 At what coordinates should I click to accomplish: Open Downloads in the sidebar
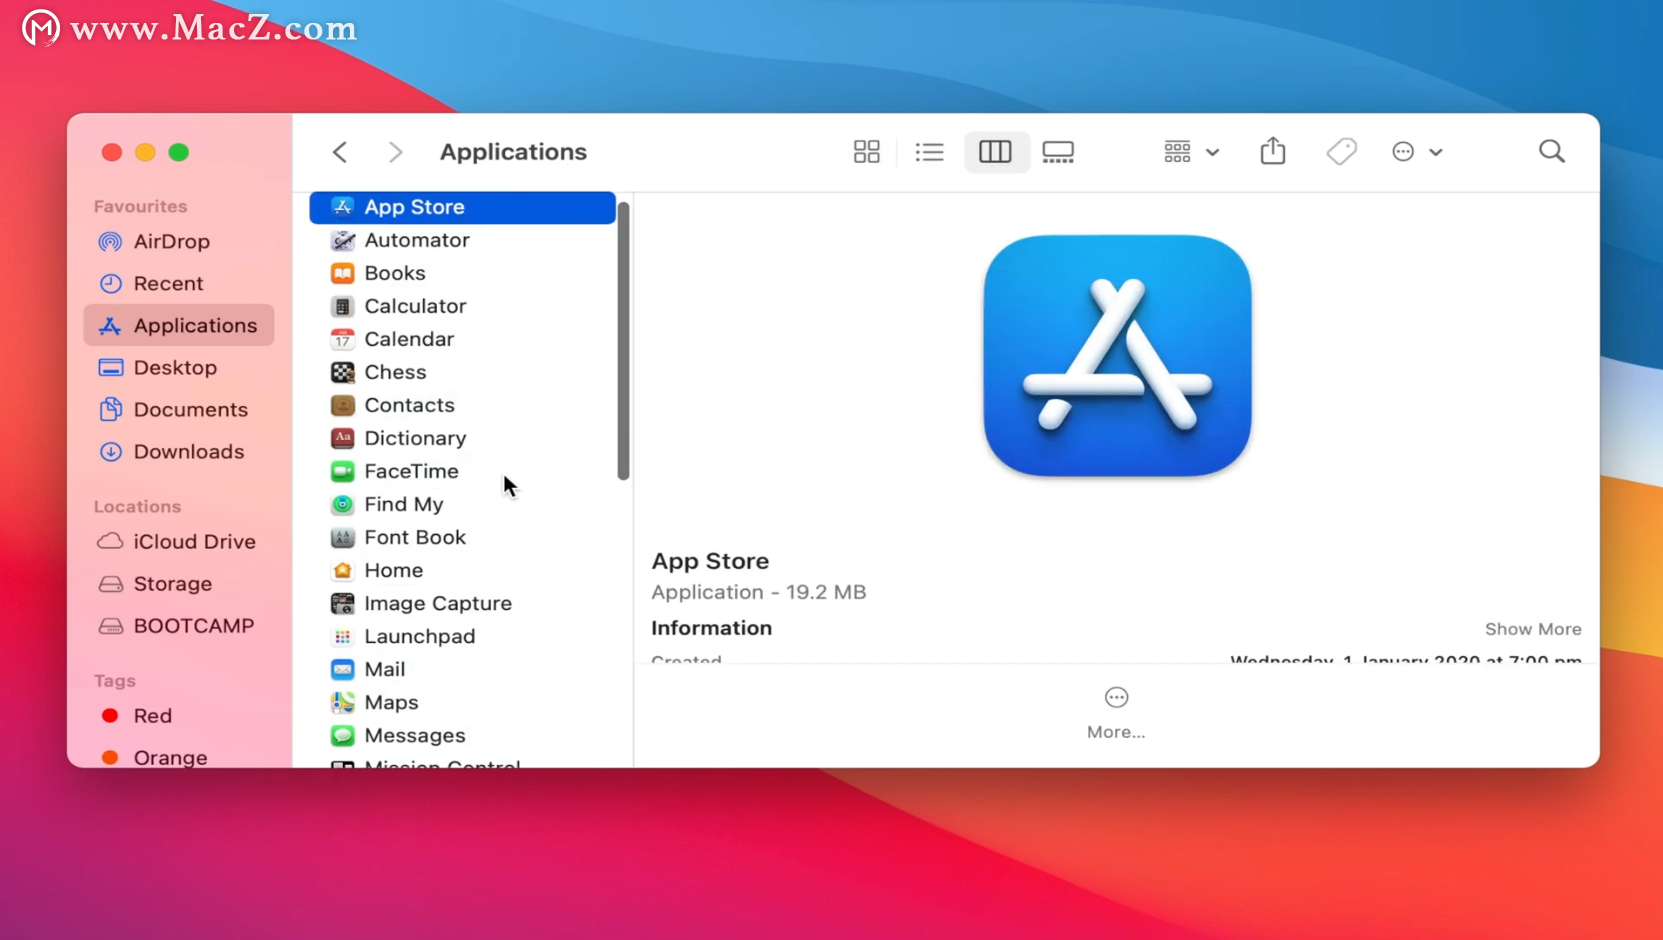pos(179,452)
